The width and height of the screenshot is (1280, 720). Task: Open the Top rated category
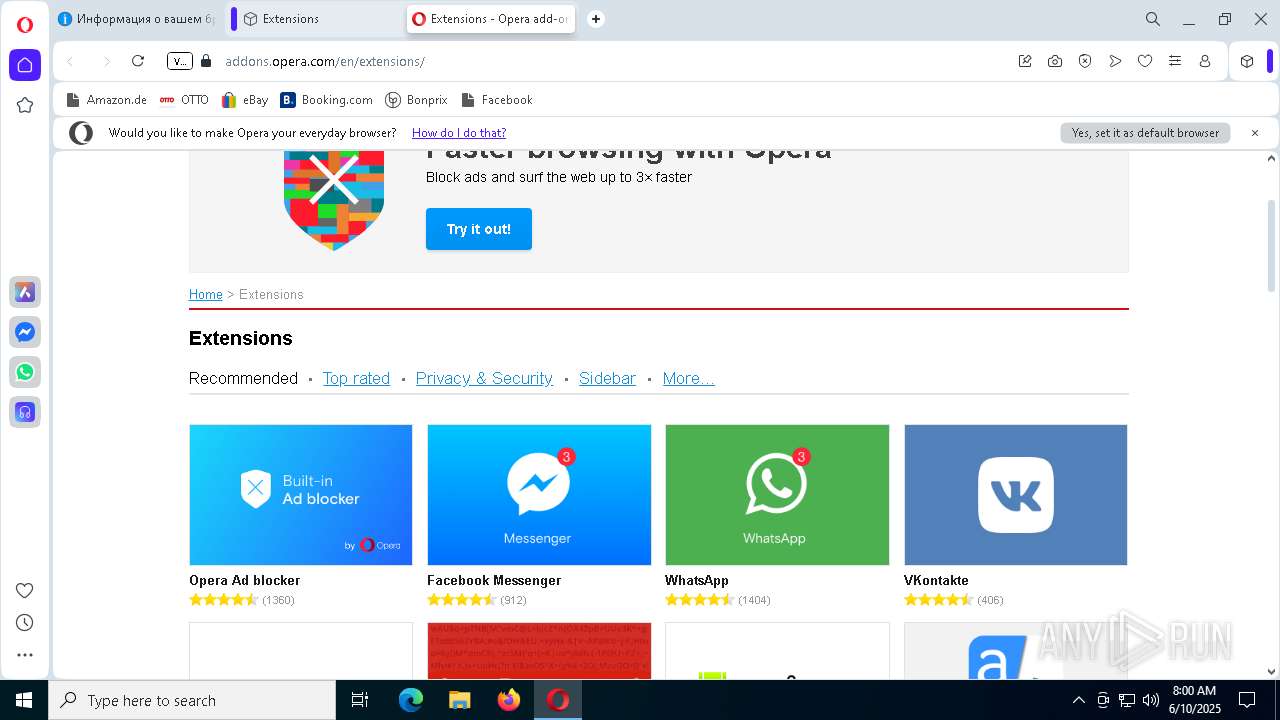click(x=356, y=378)
